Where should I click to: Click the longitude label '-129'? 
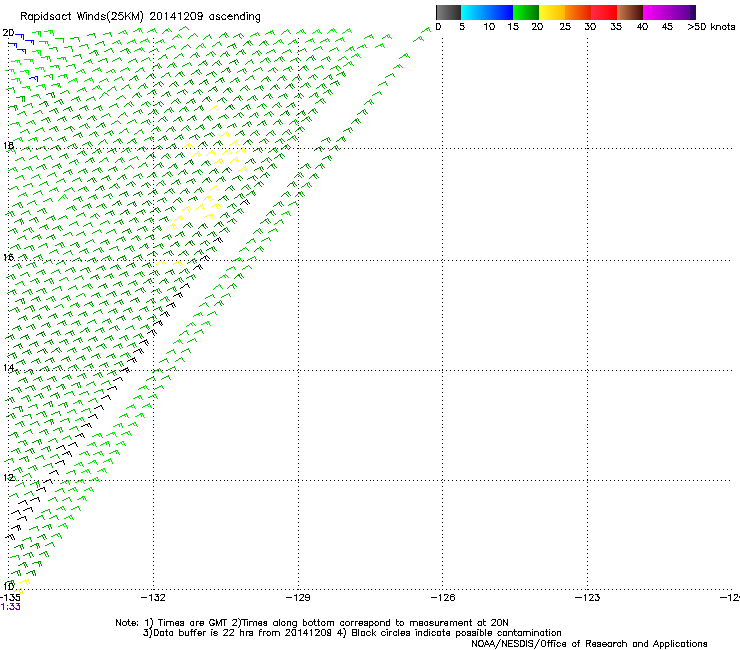pos(298,598)
